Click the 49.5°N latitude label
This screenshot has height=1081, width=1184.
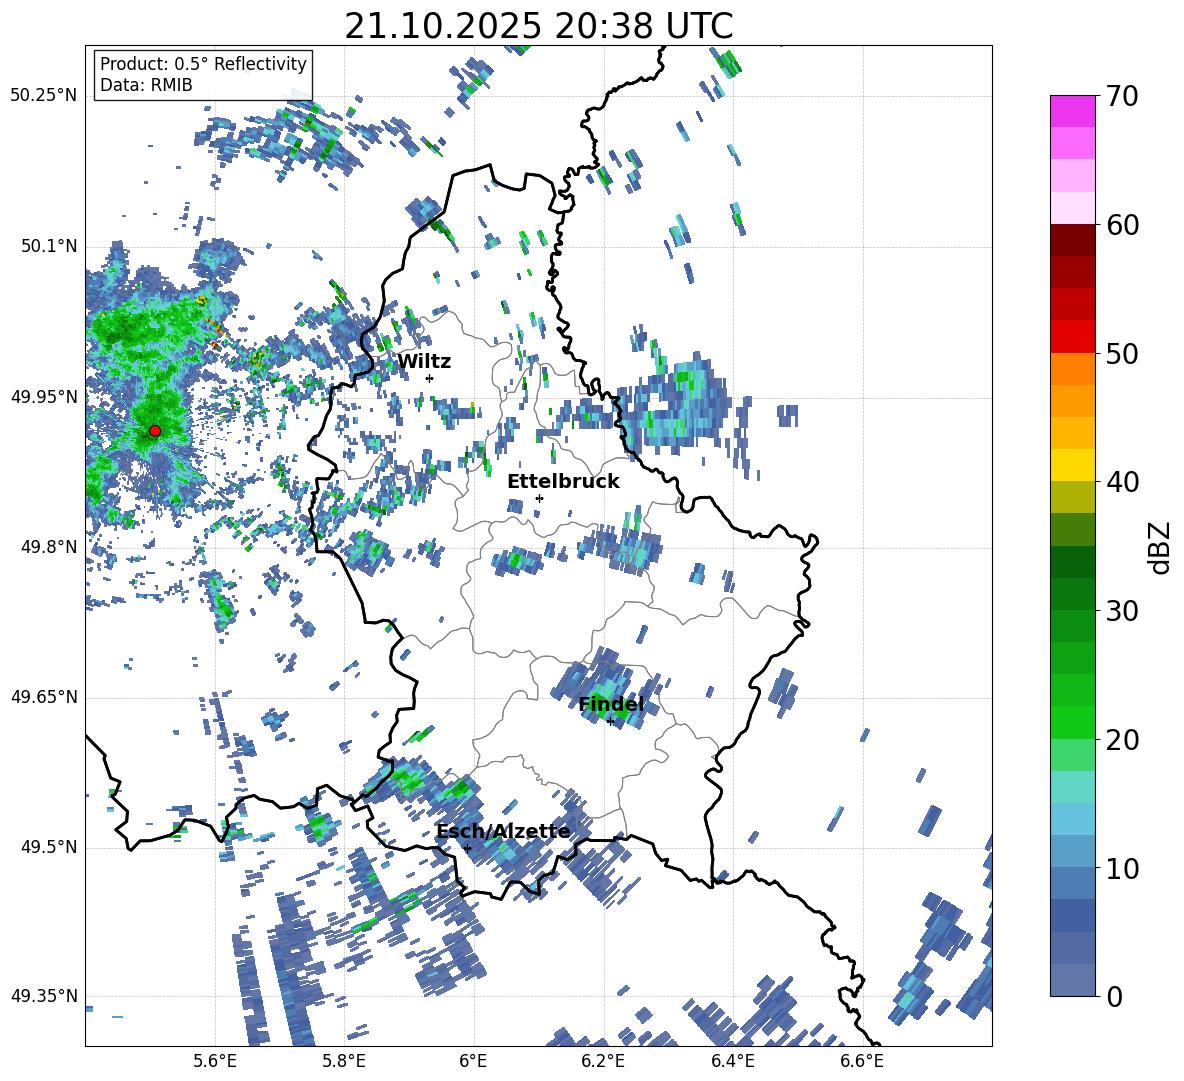pos(48,846)
